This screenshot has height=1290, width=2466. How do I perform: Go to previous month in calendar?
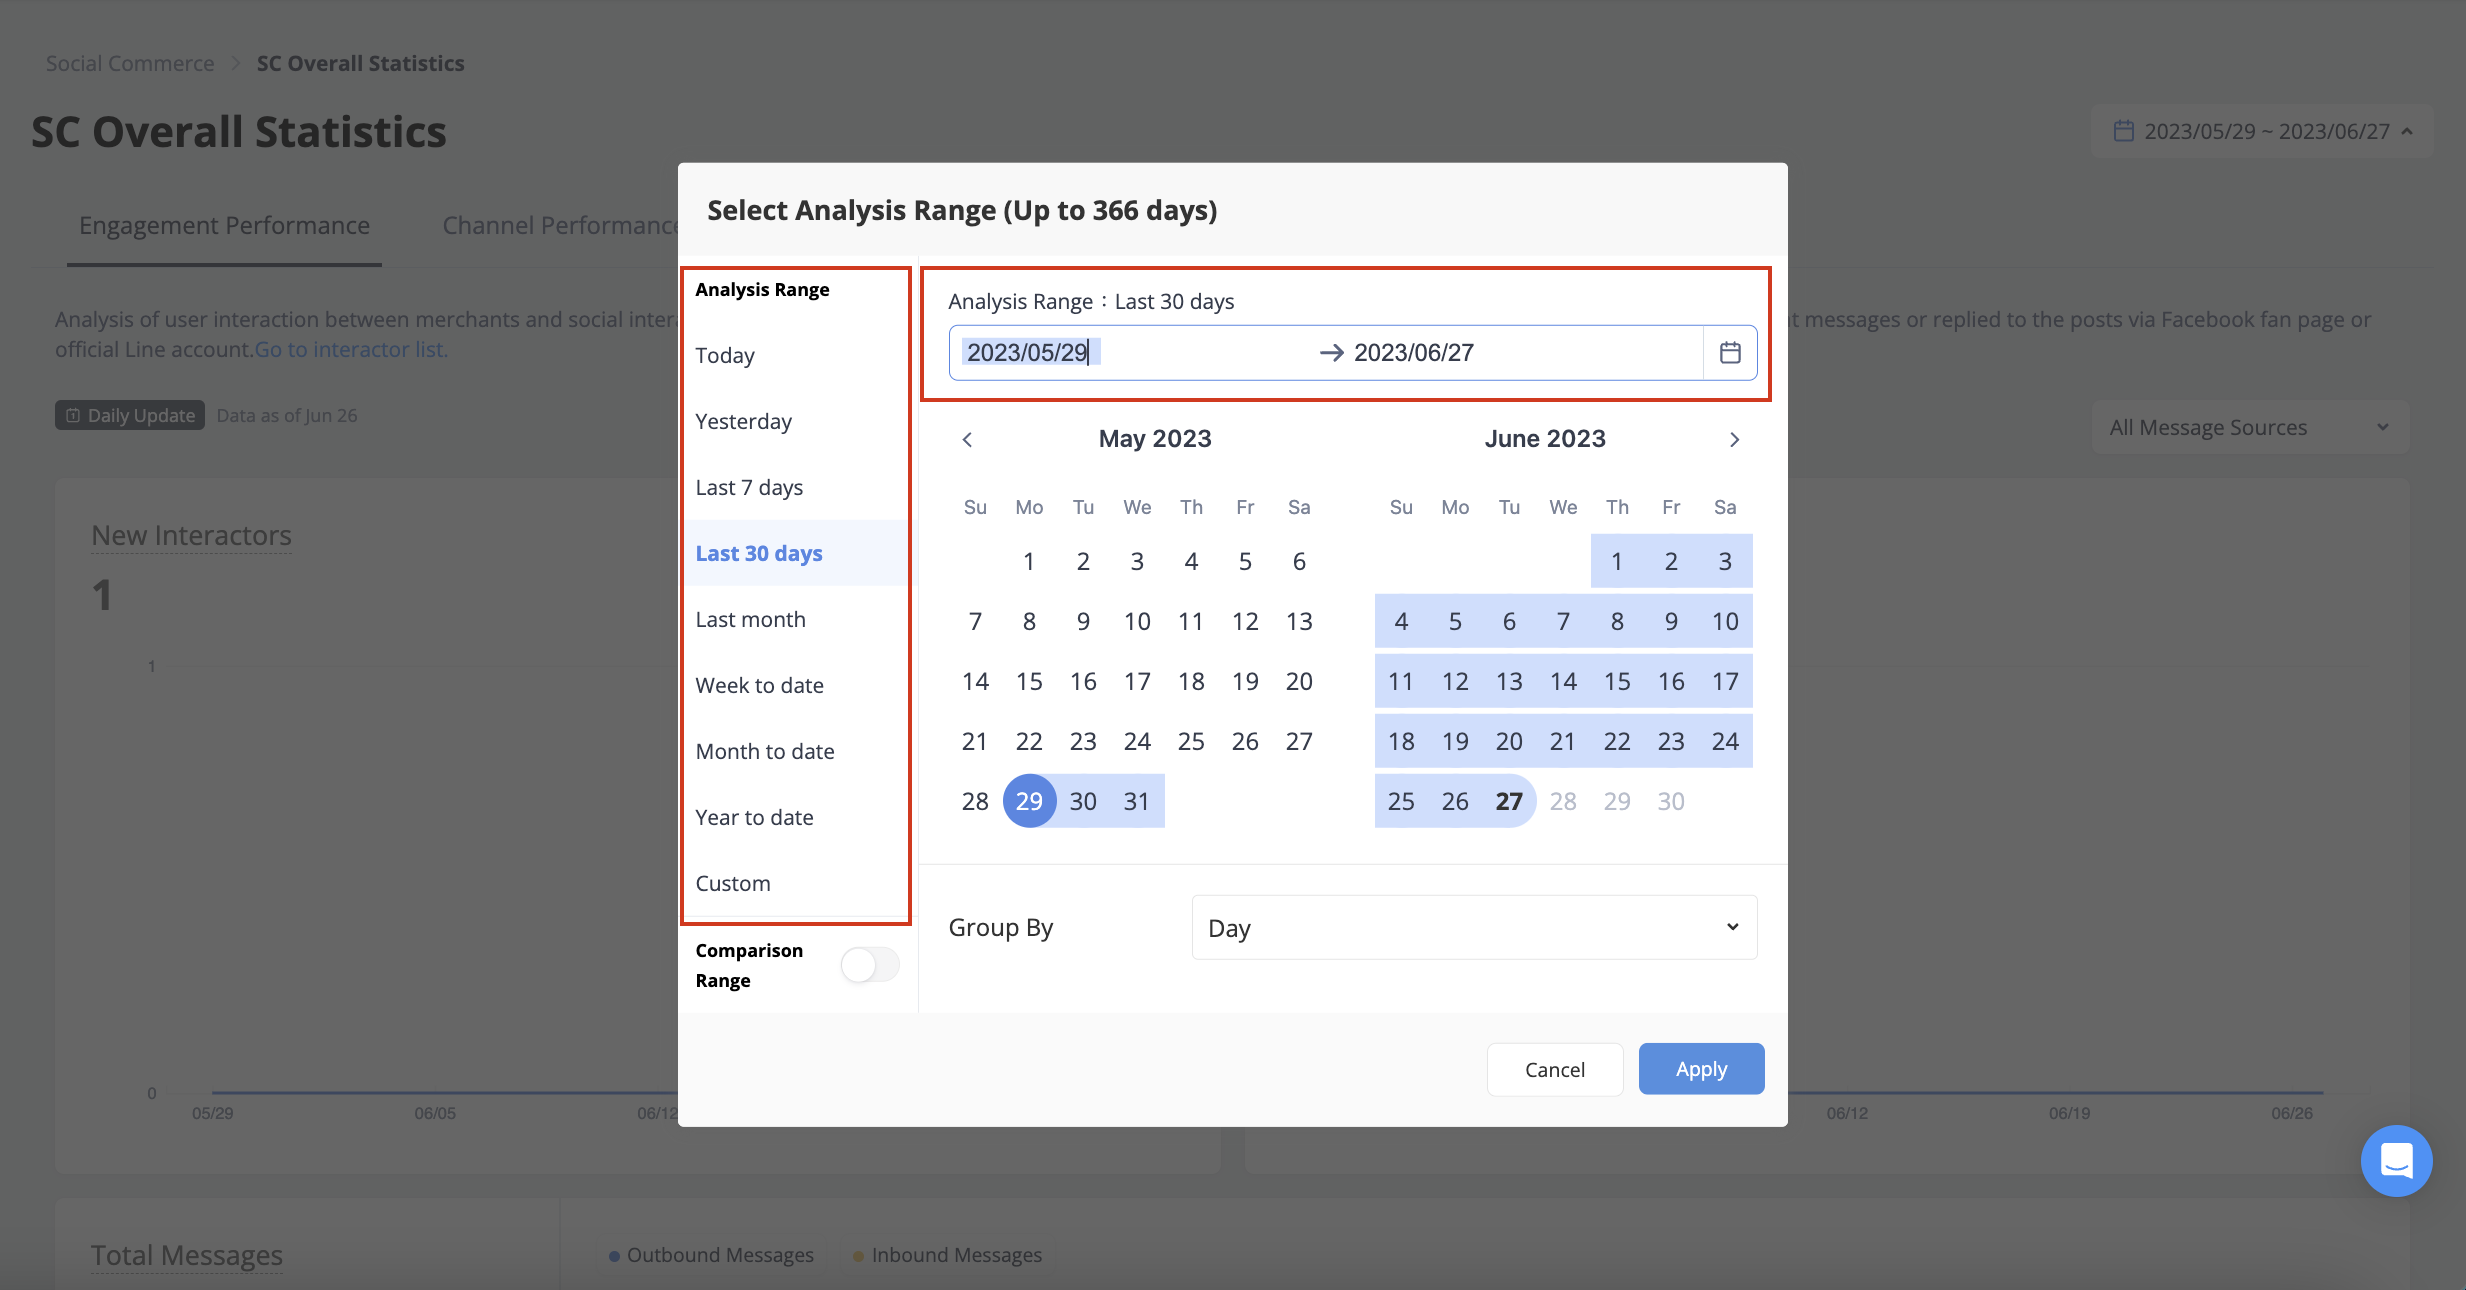pyautogui.click(x=967, y=440)
